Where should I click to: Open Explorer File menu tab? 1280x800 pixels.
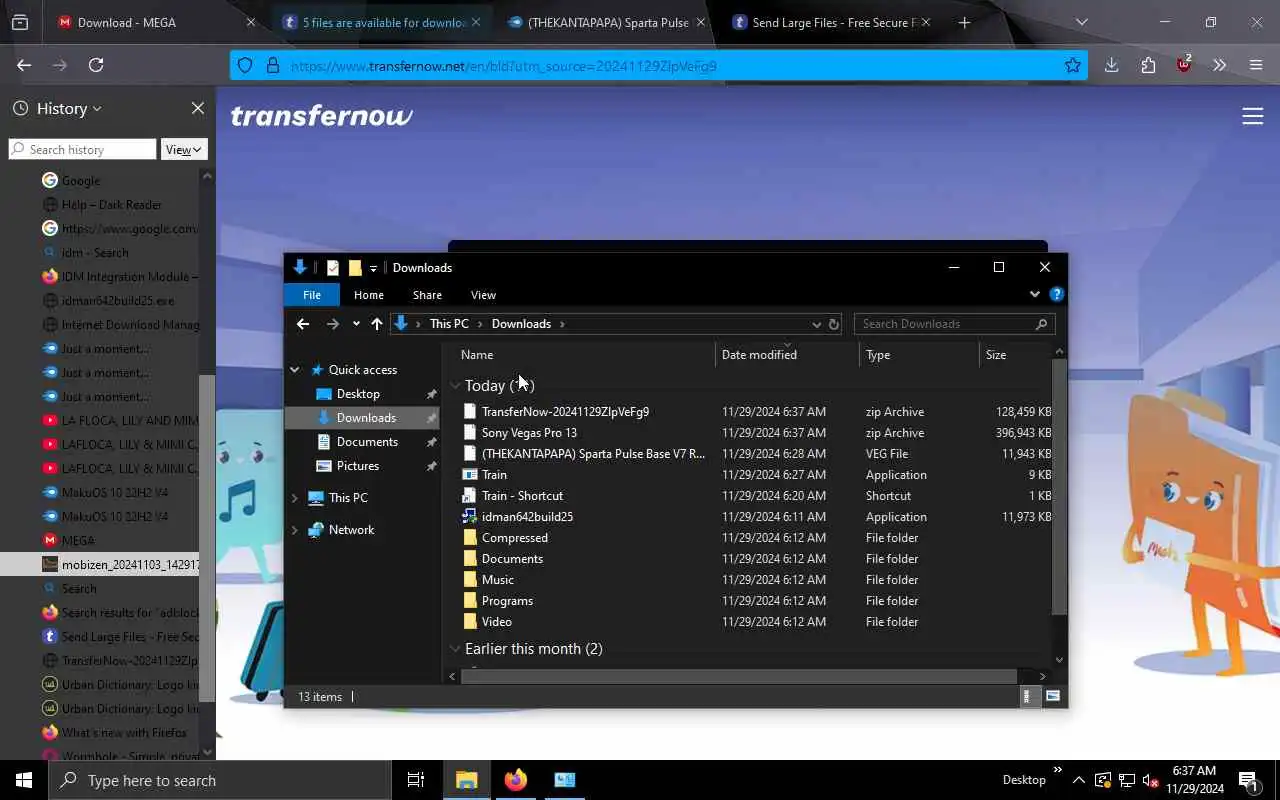[312, 295]
